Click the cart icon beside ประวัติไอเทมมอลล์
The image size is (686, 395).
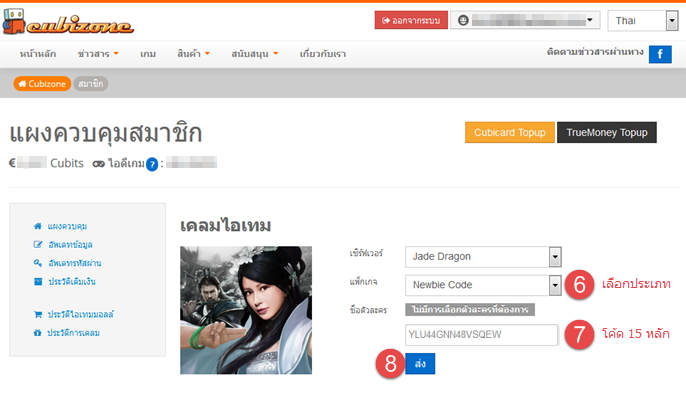[x=38, y=314]
